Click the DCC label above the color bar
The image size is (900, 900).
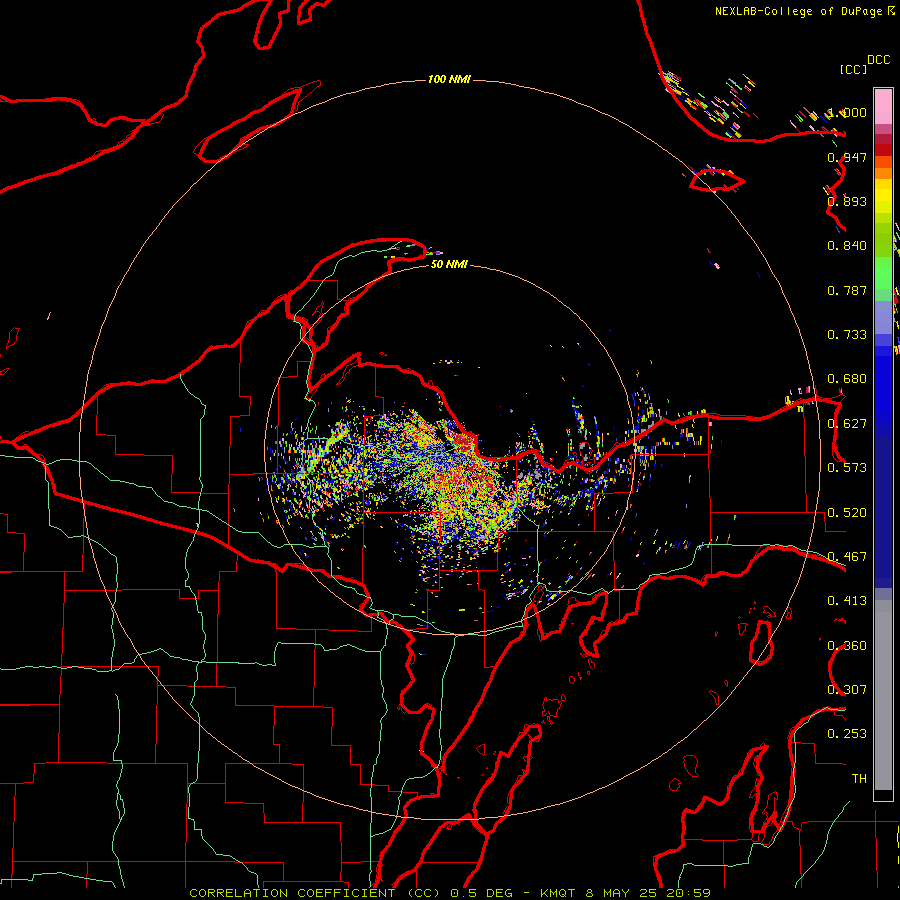click(x=878, y=60)
